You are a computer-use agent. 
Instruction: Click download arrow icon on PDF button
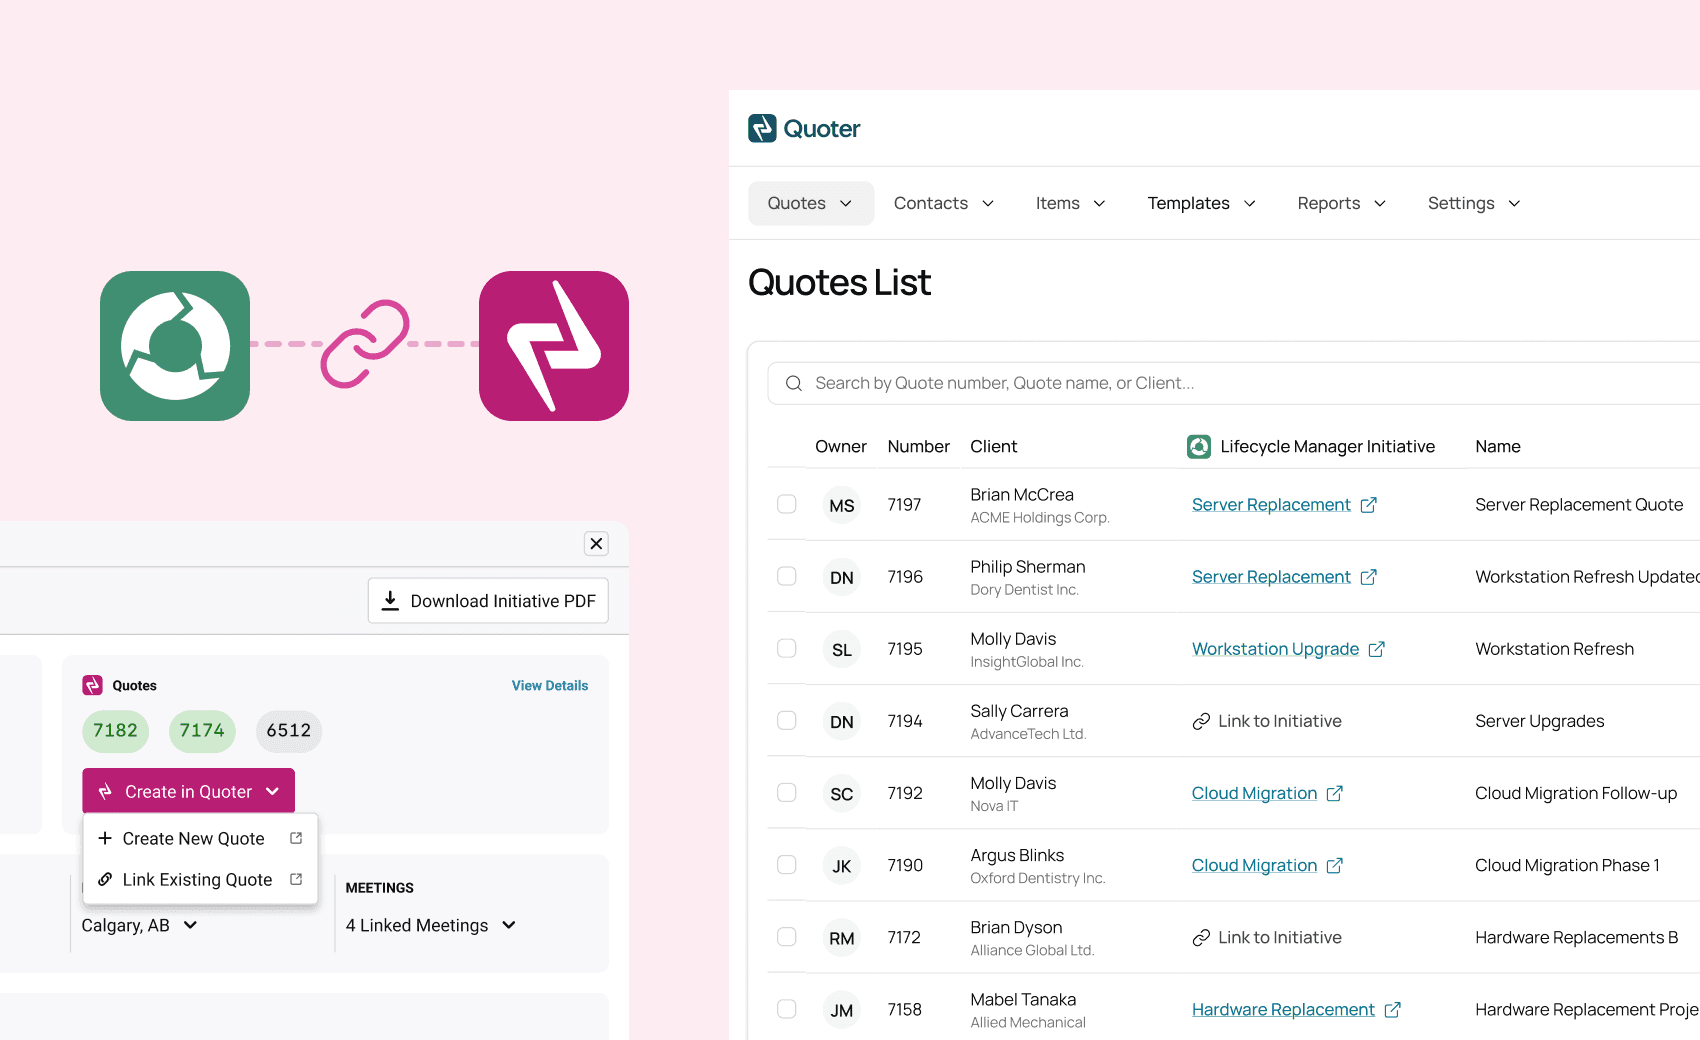[x=391, y=600]
